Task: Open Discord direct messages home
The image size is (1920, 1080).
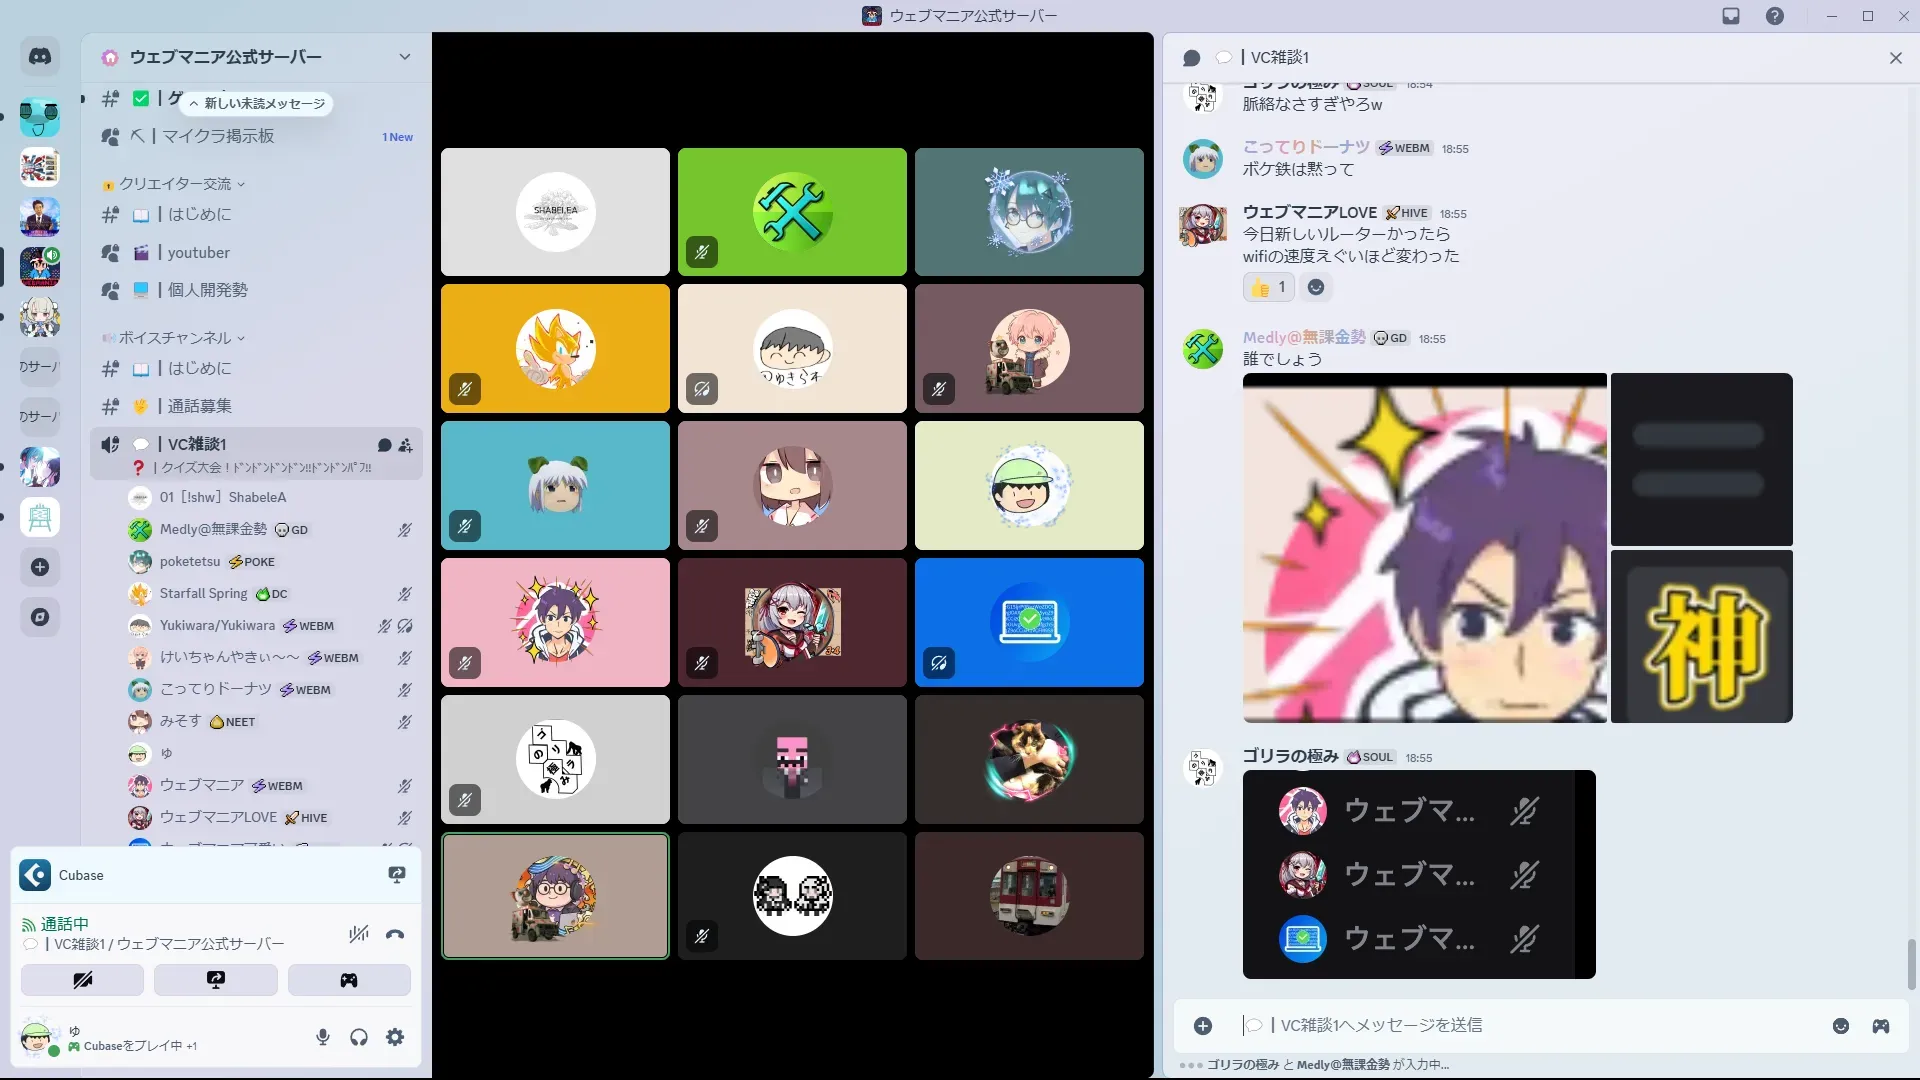Action: pyautogui.click(x=40, y=57)
